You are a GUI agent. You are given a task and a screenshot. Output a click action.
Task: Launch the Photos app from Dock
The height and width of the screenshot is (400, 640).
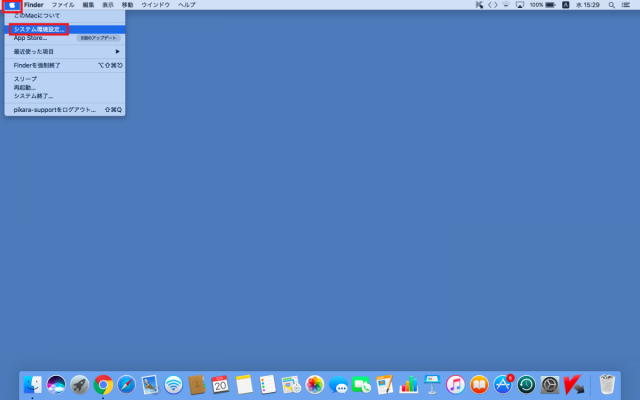tap(315, 384)
